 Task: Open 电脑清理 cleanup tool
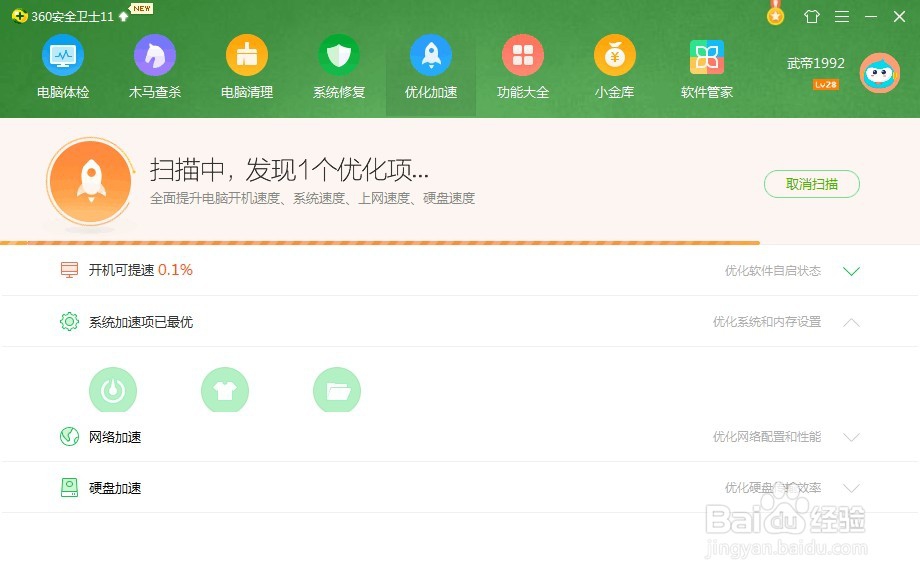[x=246, y=65]
